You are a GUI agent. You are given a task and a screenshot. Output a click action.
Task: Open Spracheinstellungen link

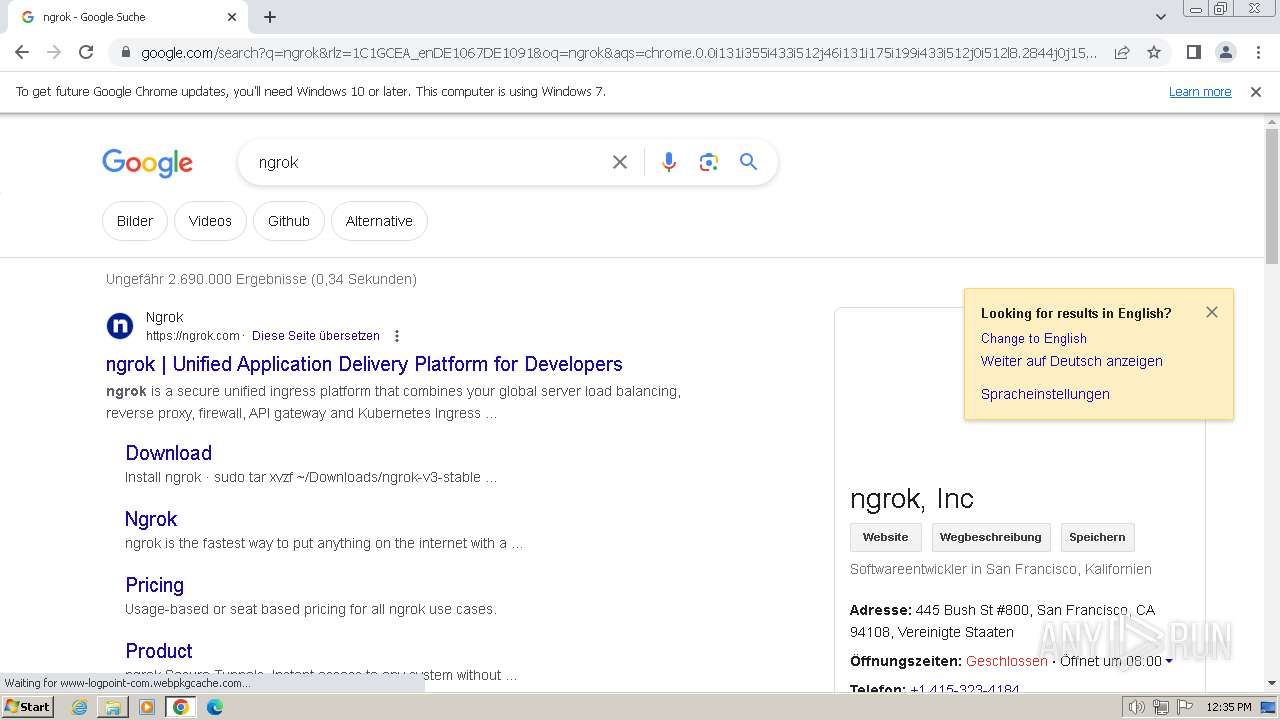(1045, 394)
